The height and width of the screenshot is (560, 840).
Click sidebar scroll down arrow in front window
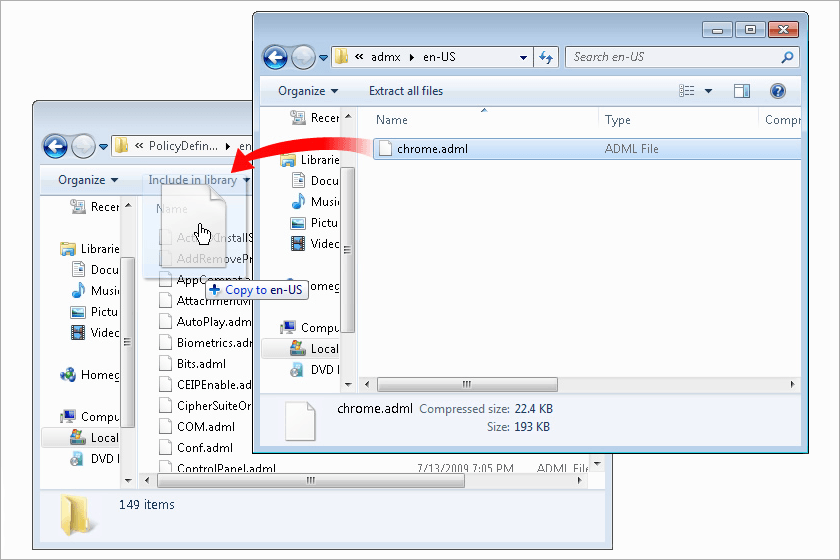pos(348,384)
